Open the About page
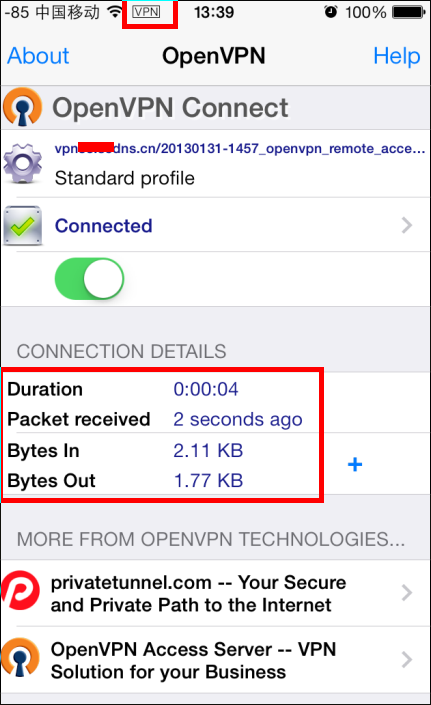Screen dimensions: 431x705 38,56
